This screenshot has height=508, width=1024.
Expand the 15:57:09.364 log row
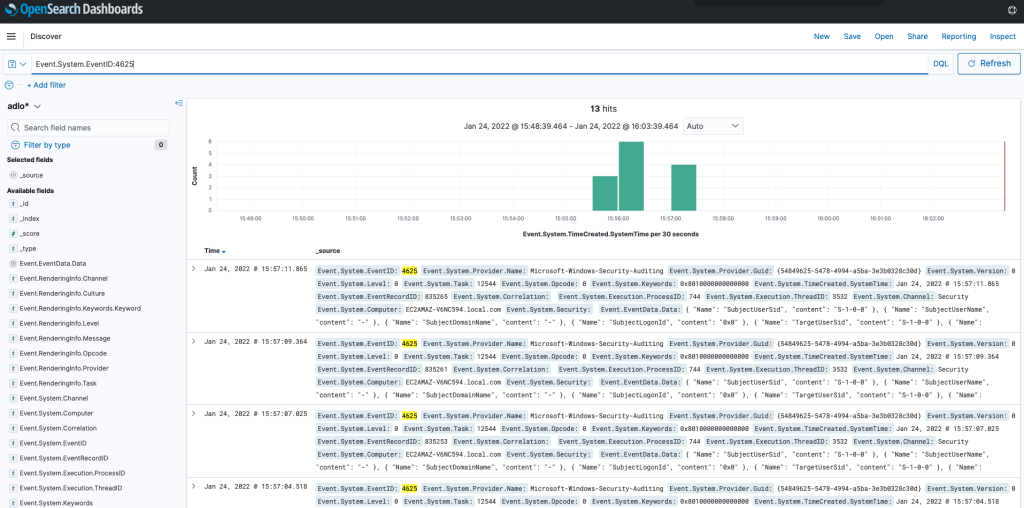pos(193,341)
